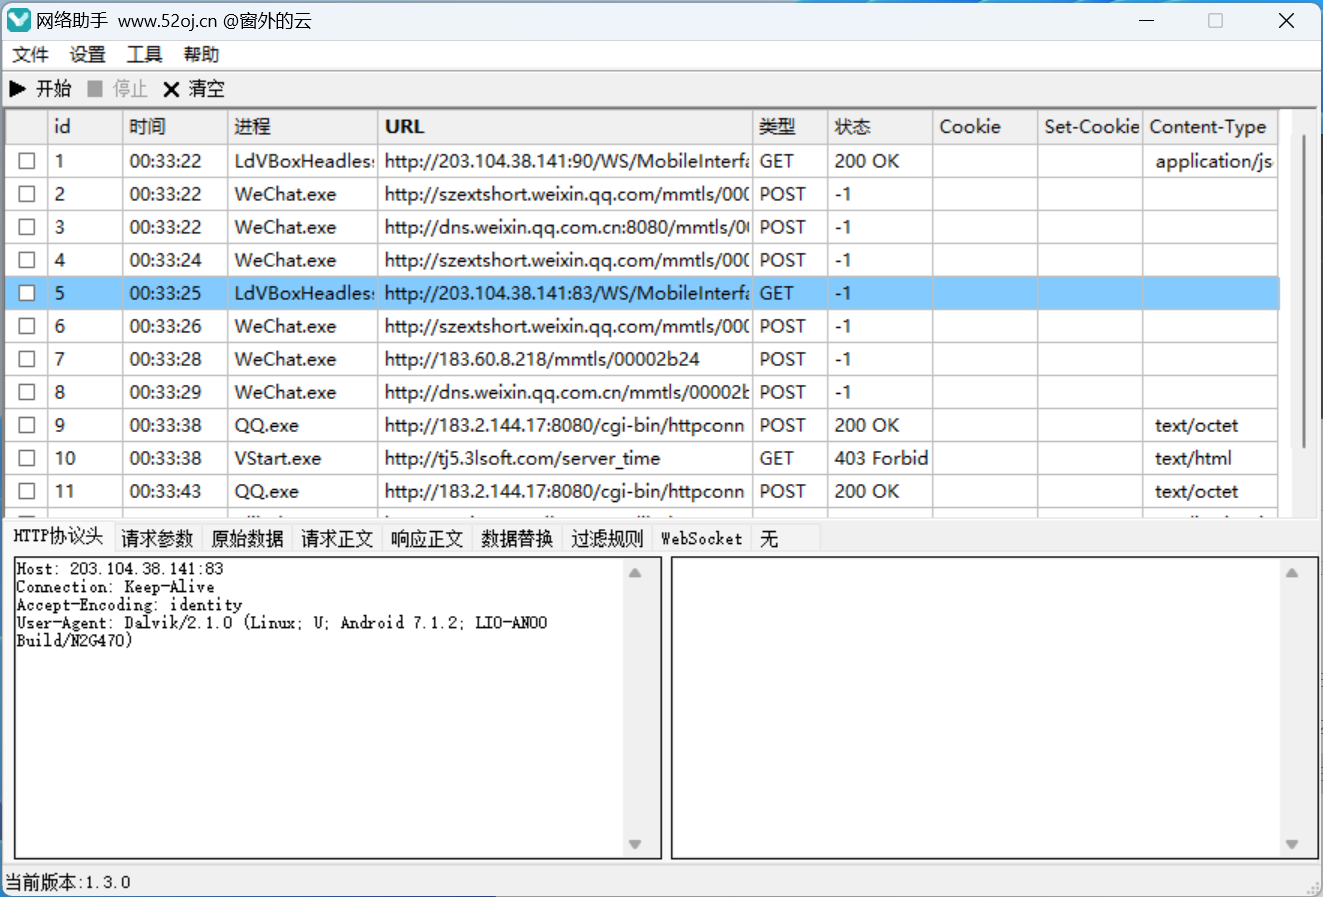This screenshot has height=897, width=1323.
Task: Select the 403 Forbid status cell
Action: [x=880, y=458]
